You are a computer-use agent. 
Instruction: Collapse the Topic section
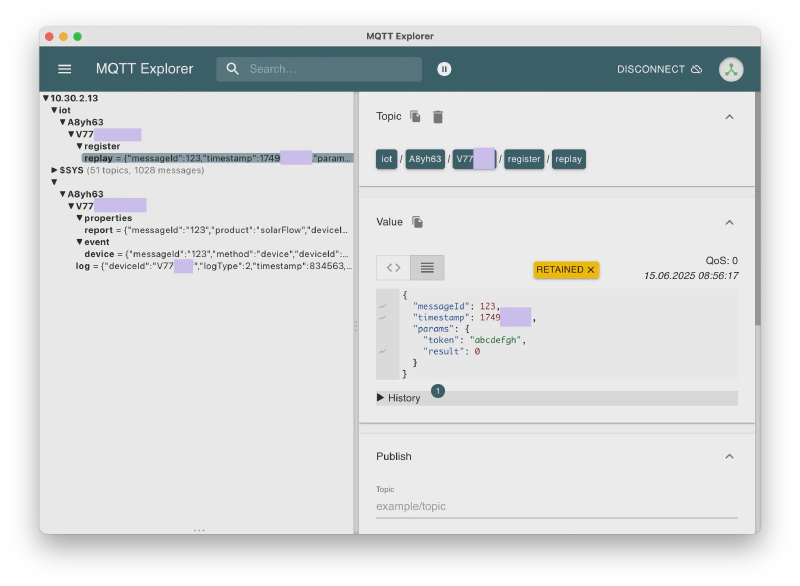[x=729, y=116]
